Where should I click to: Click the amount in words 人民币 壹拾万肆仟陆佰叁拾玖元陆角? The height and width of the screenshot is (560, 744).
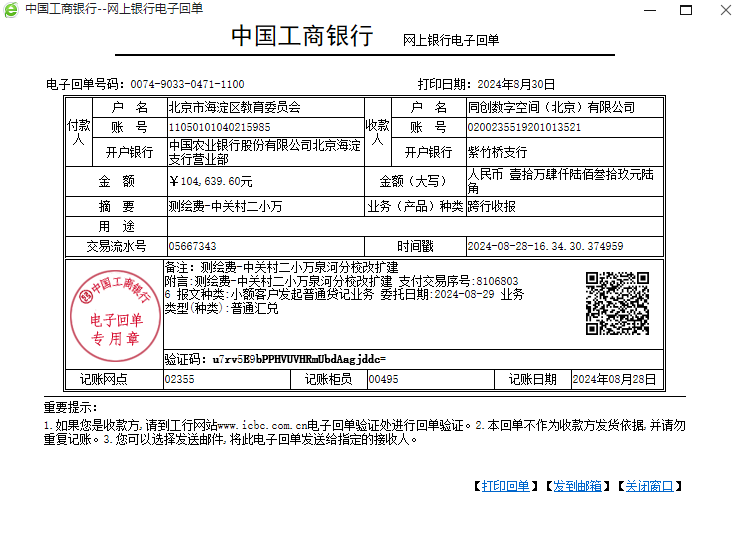pyautogui.click(x=561, y=181)
